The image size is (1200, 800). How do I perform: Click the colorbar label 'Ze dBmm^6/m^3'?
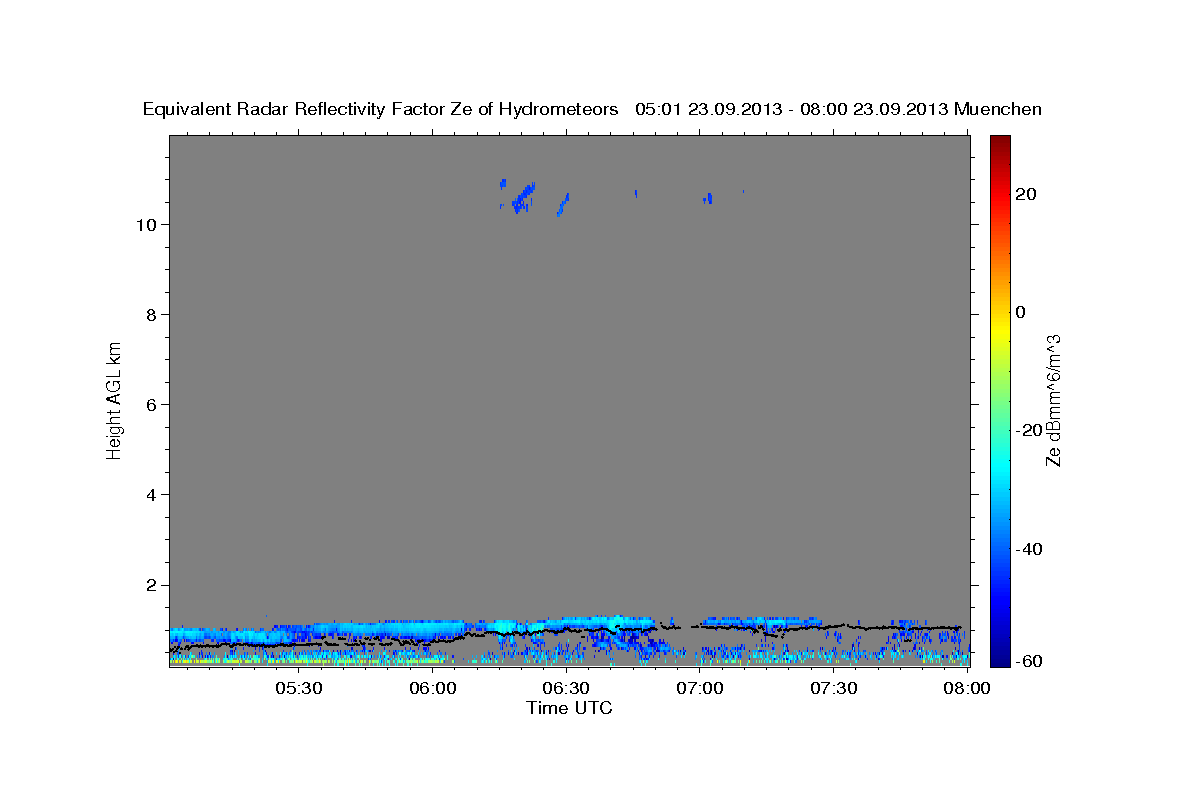(x=1052, y=400)
